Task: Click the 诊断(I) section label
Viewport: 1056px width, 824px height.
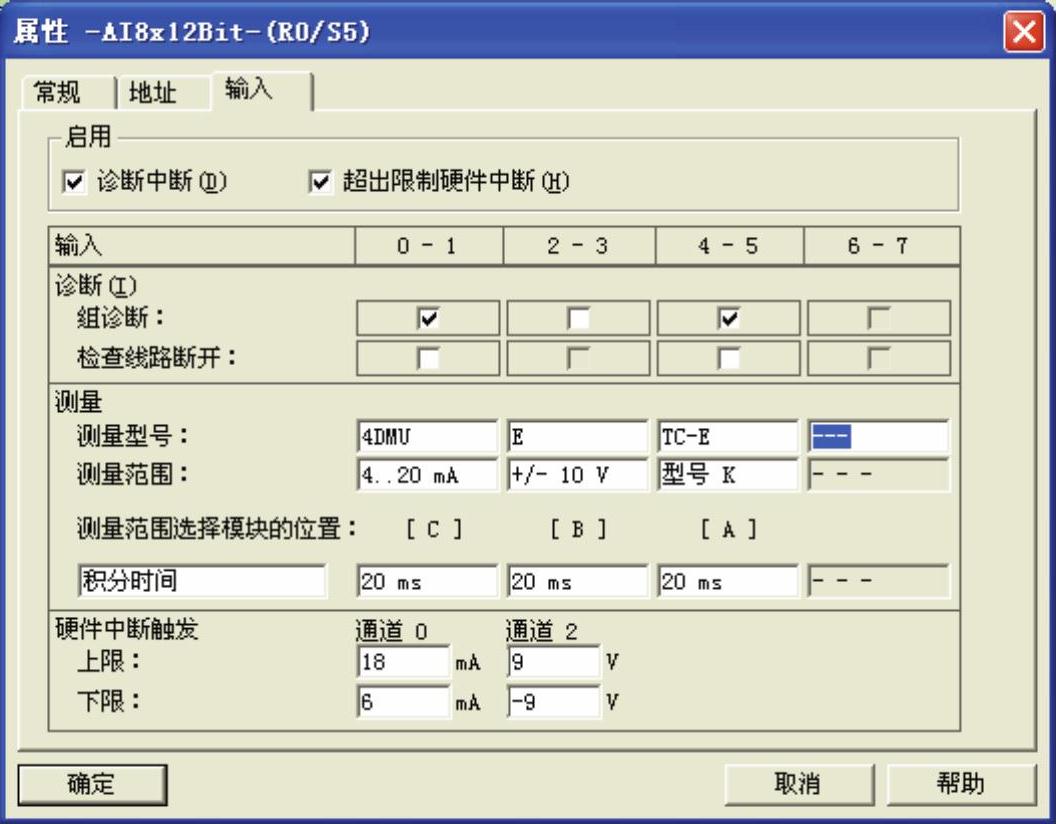Action: pyautogui.click(x=96, y=286)
